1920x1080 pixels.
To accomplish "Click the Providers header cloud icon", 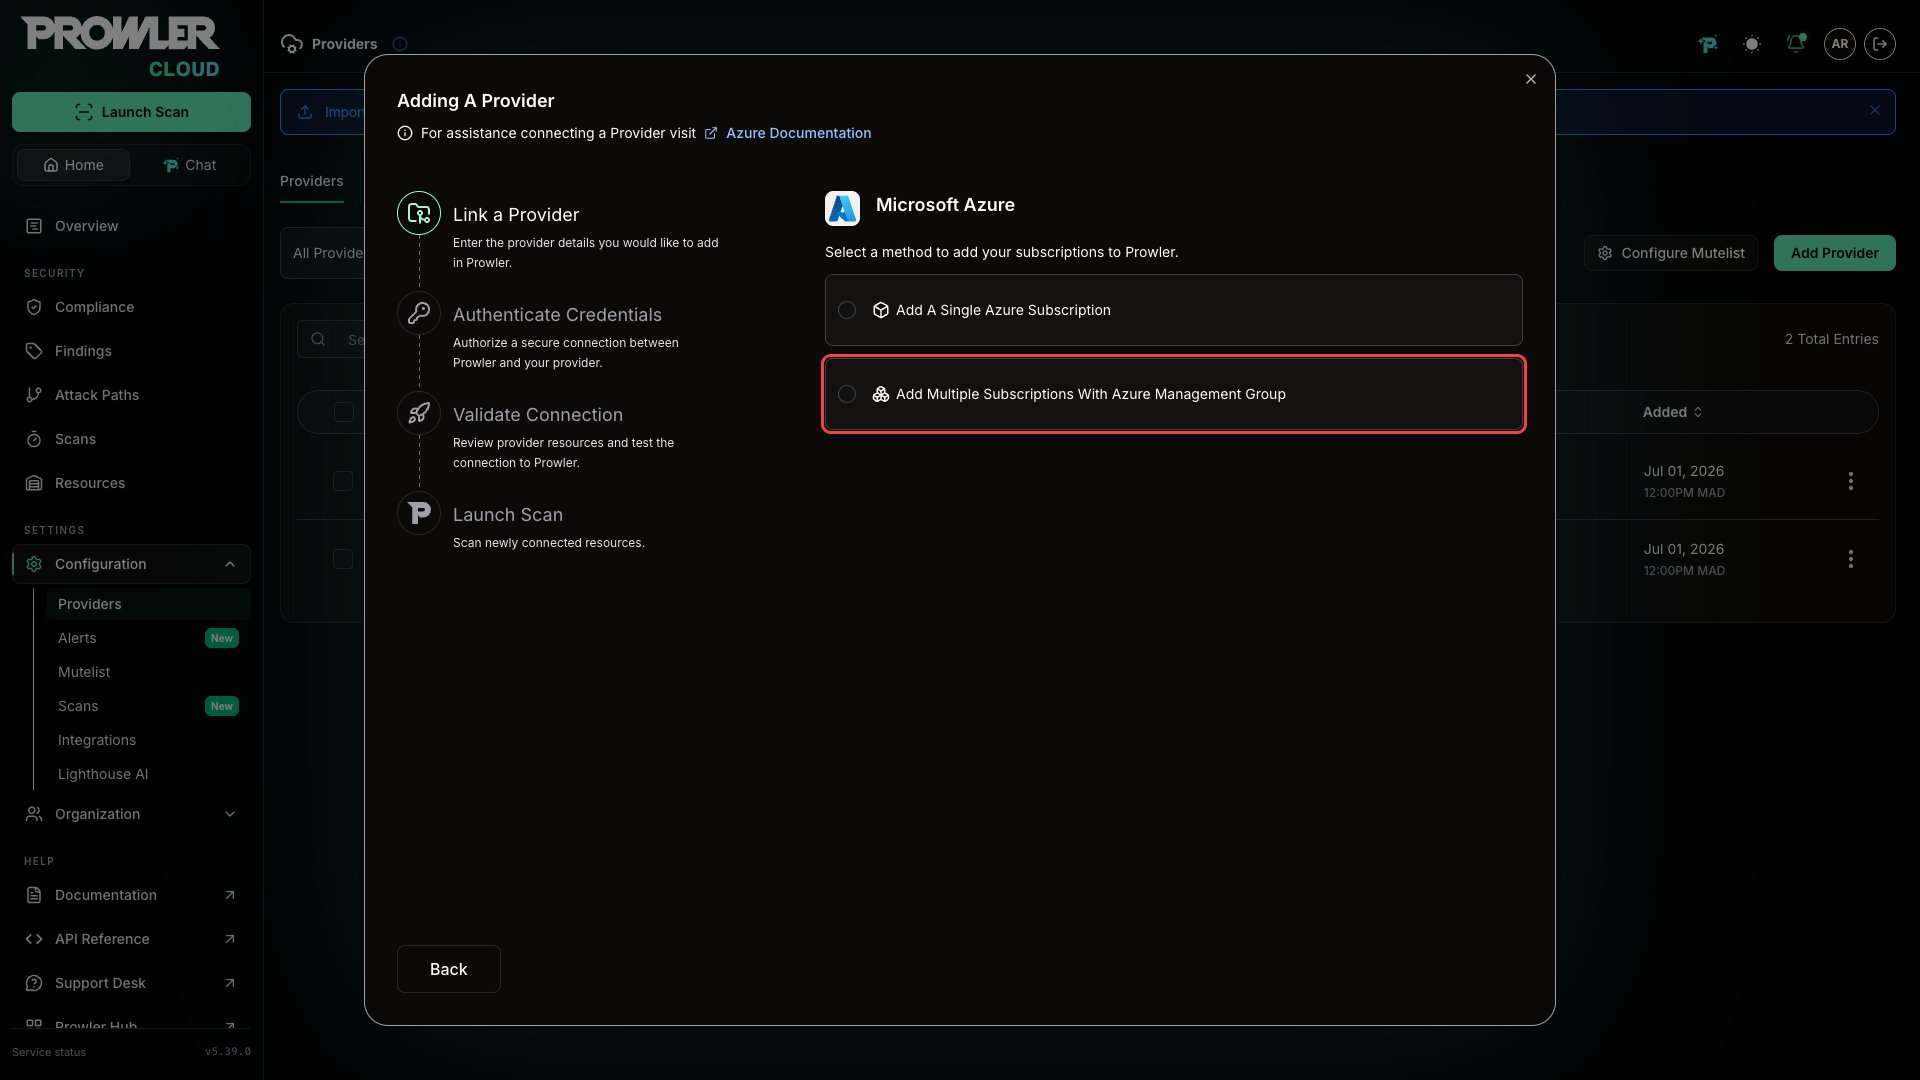I will pyautogui.click(x=292, y=44).
